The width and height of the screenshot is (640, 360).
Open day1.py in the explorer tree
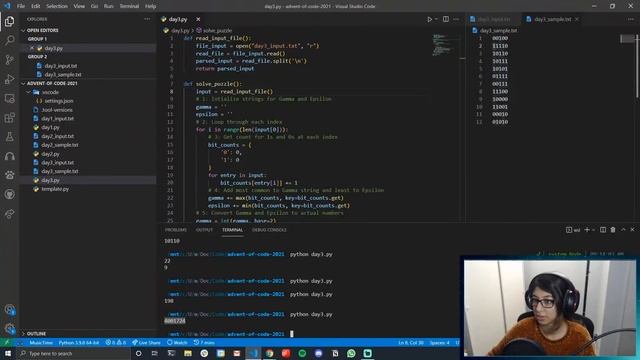coord(50,127)
